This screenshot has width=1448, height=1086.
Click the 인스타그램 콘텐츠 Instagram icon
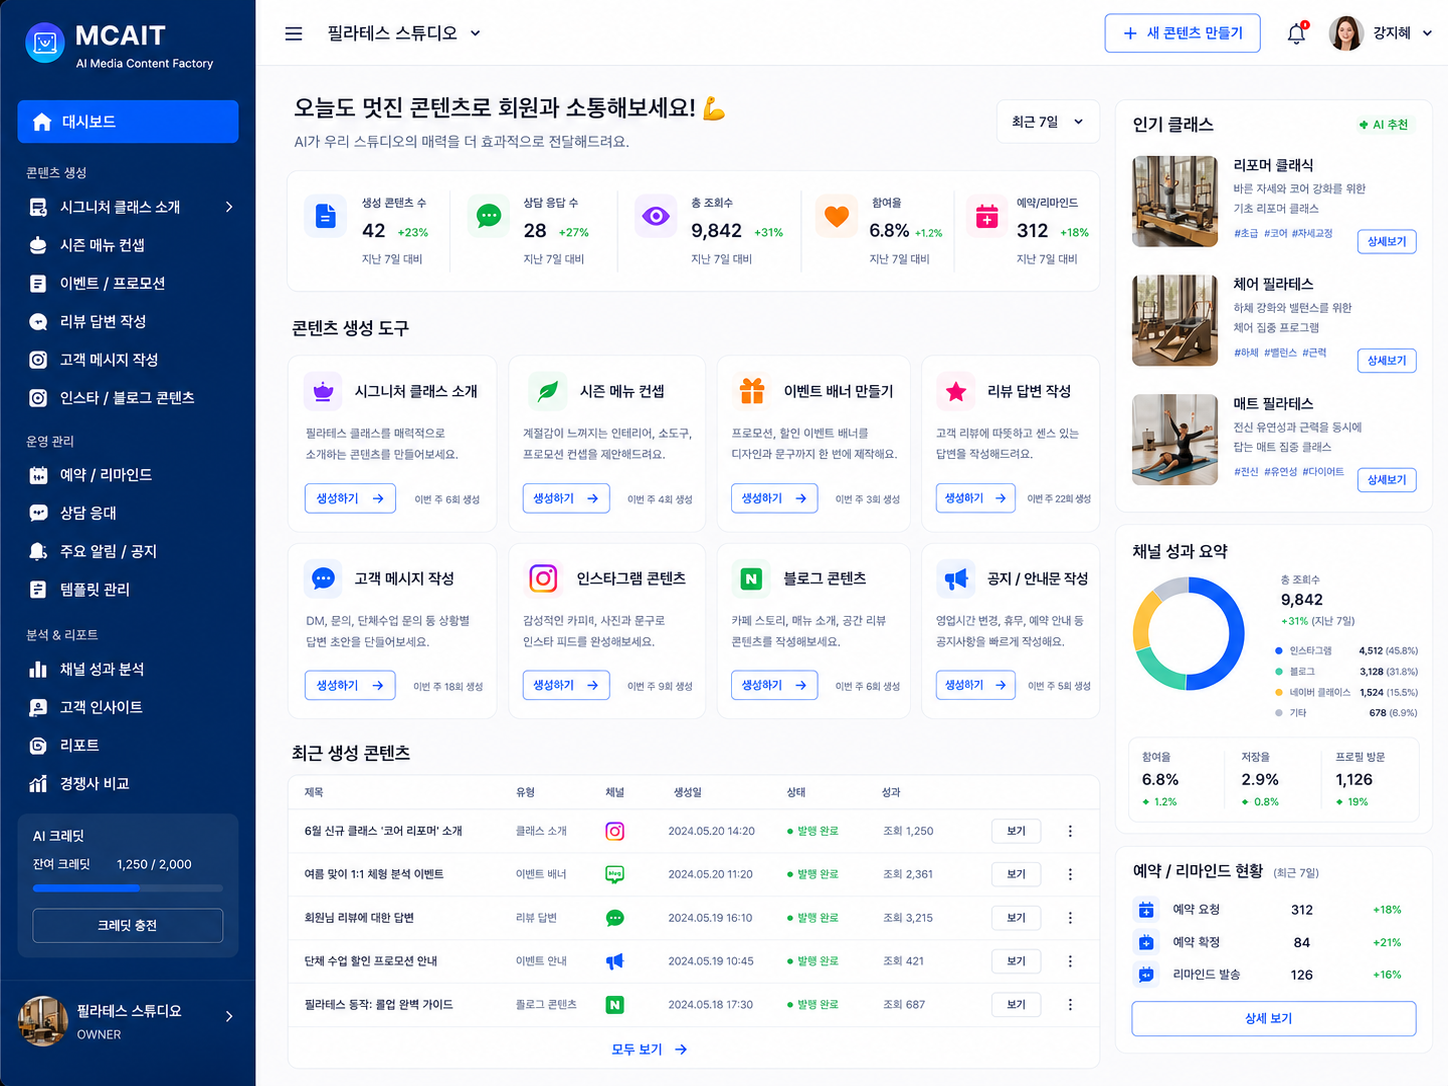(543, 578)
